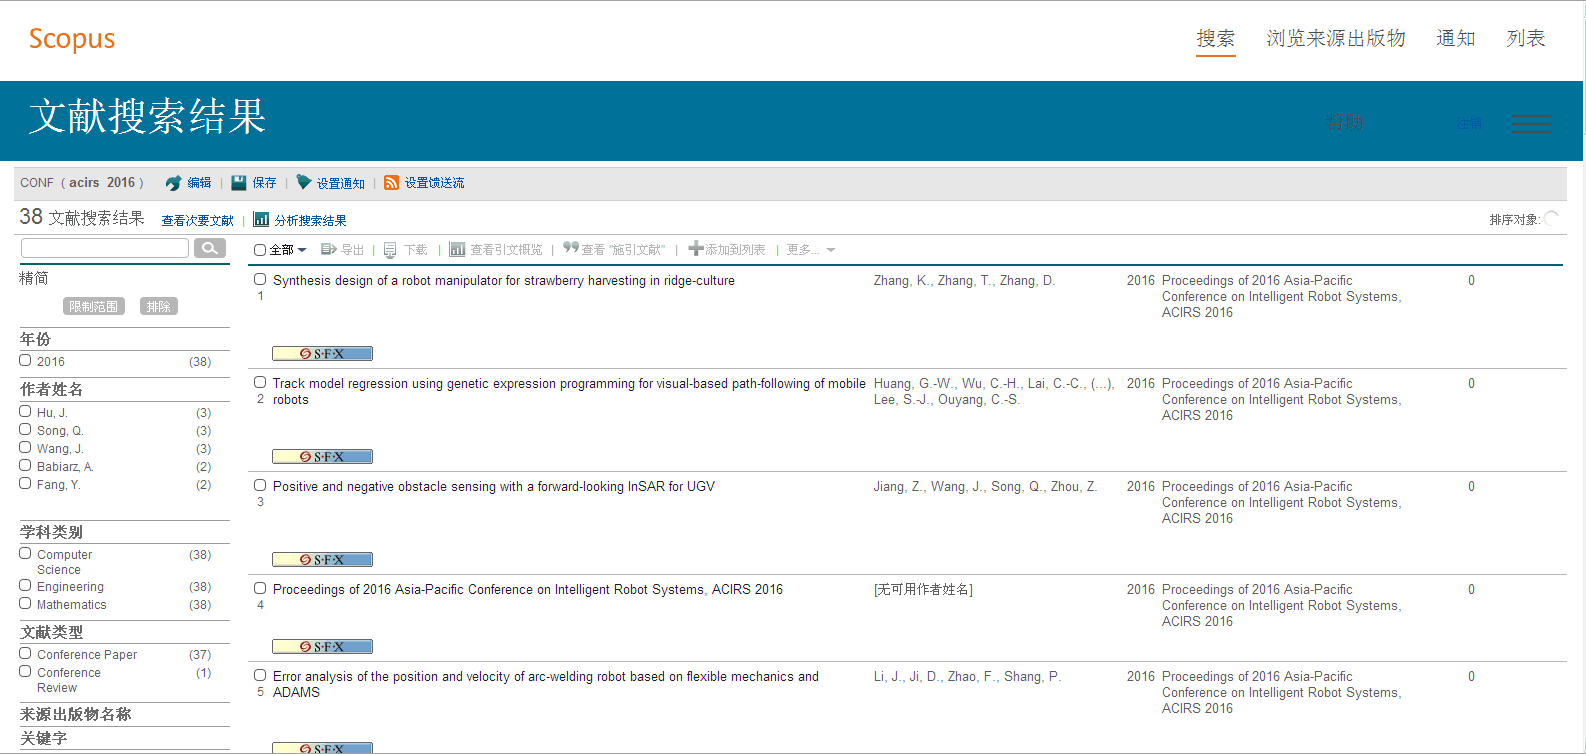Open Error analysis of arc-welding robot title
Image resolution: width=1586 pixels, height=754 pixels.
(546, 684)
